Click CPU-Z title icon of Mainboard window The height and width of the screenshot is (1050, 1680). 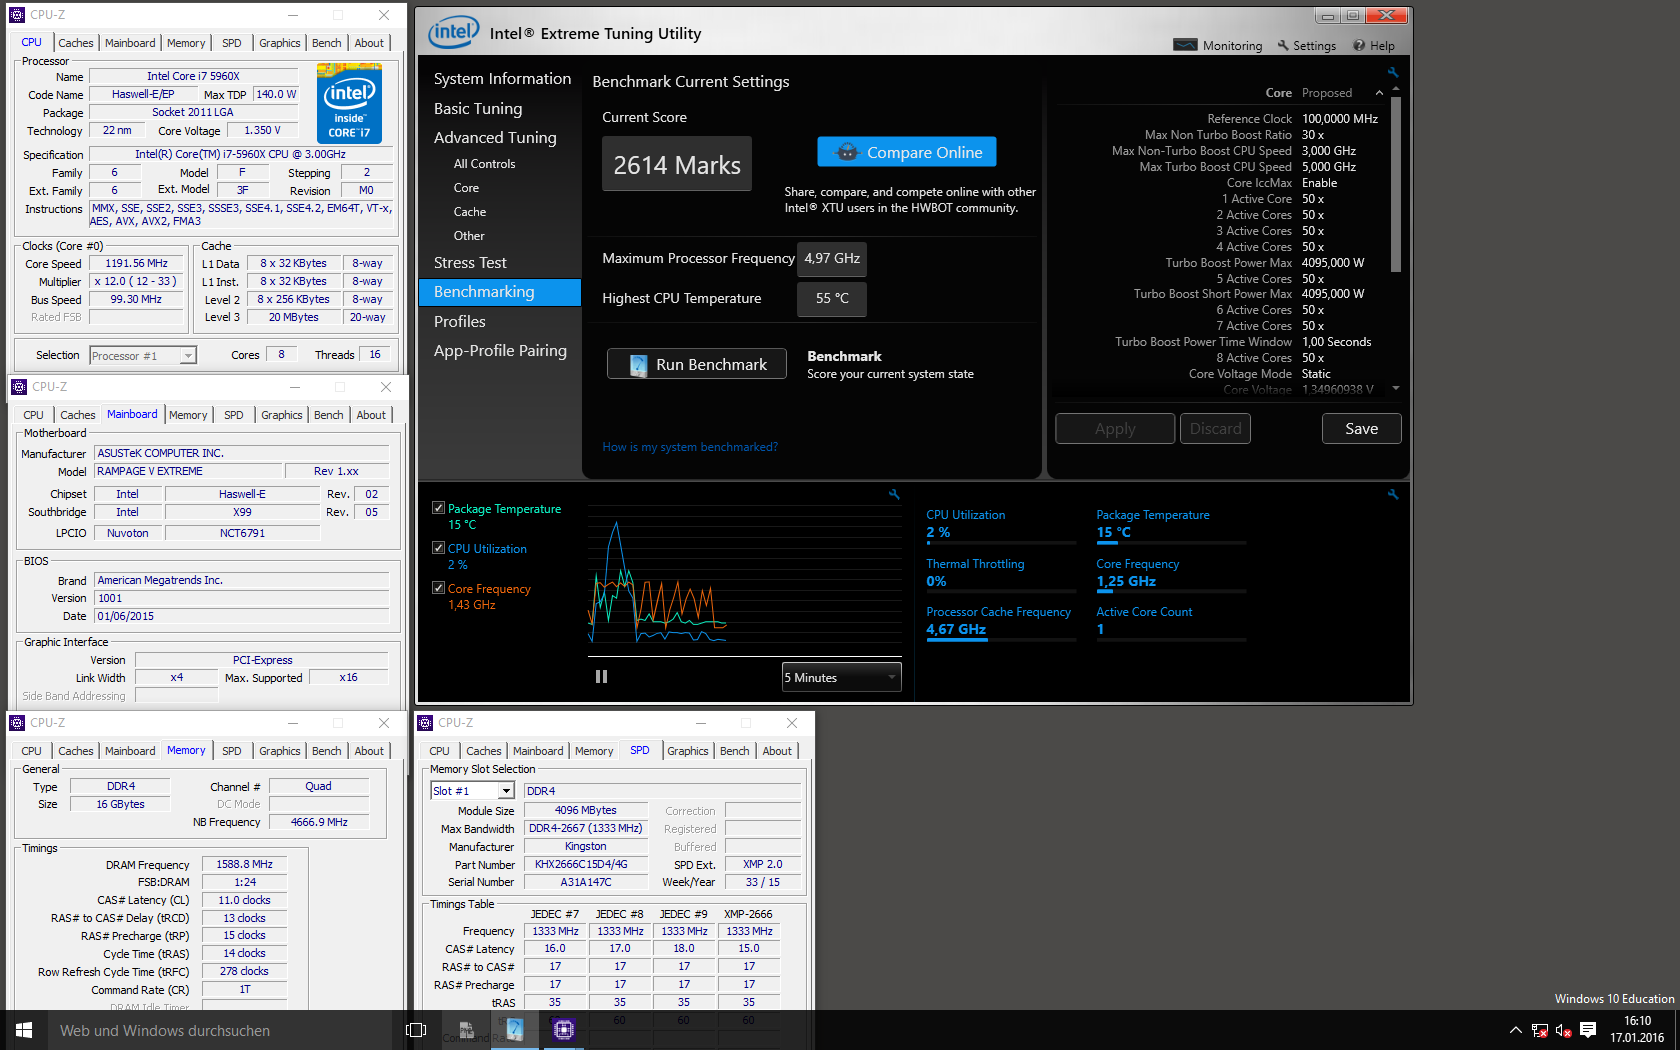19,387
